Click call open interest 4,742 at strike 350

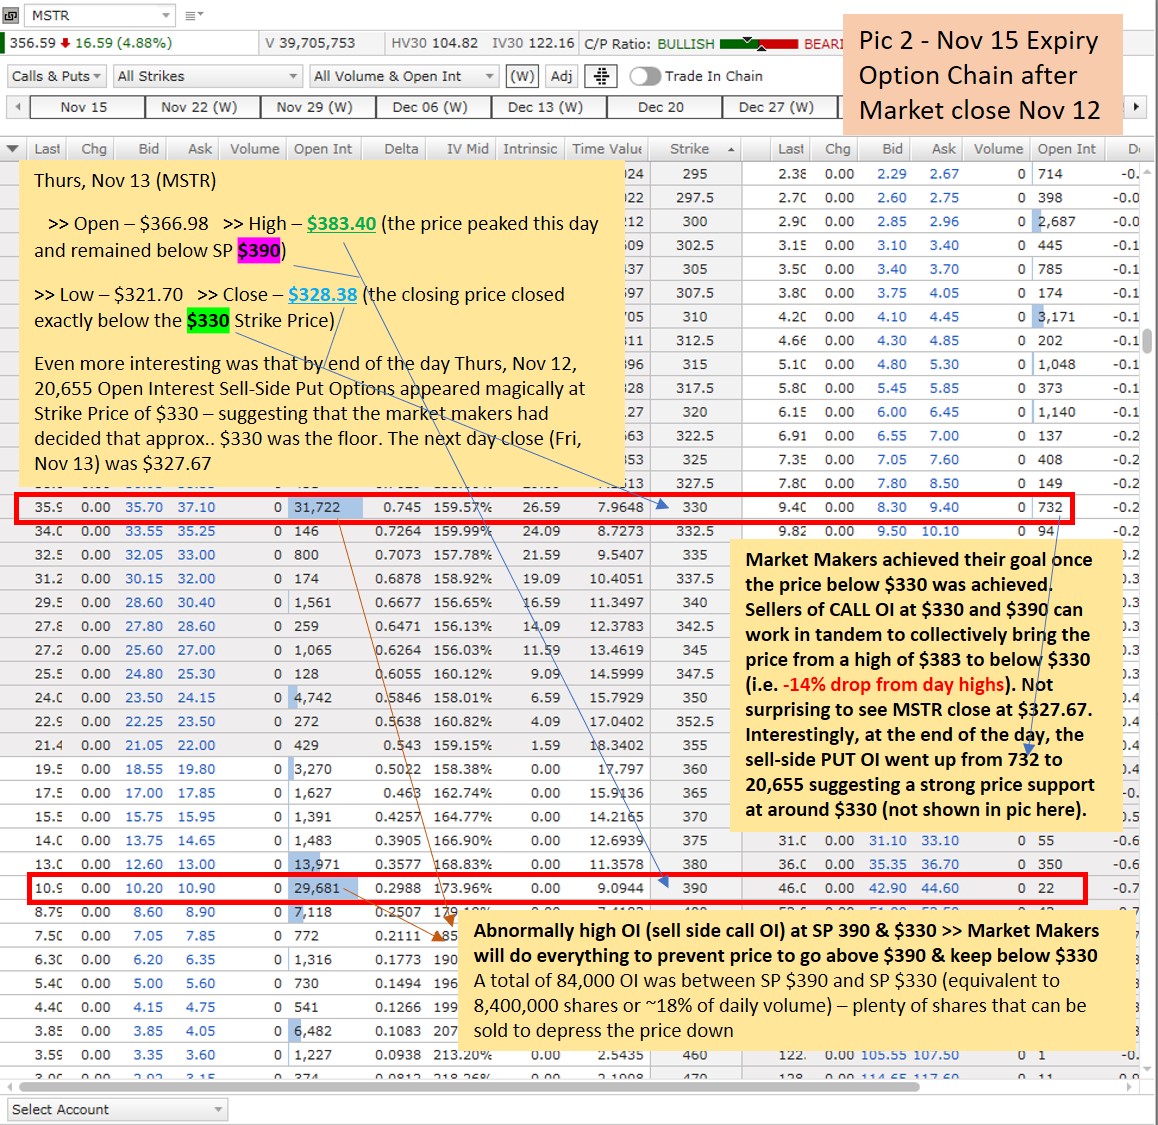pos(312,697)
